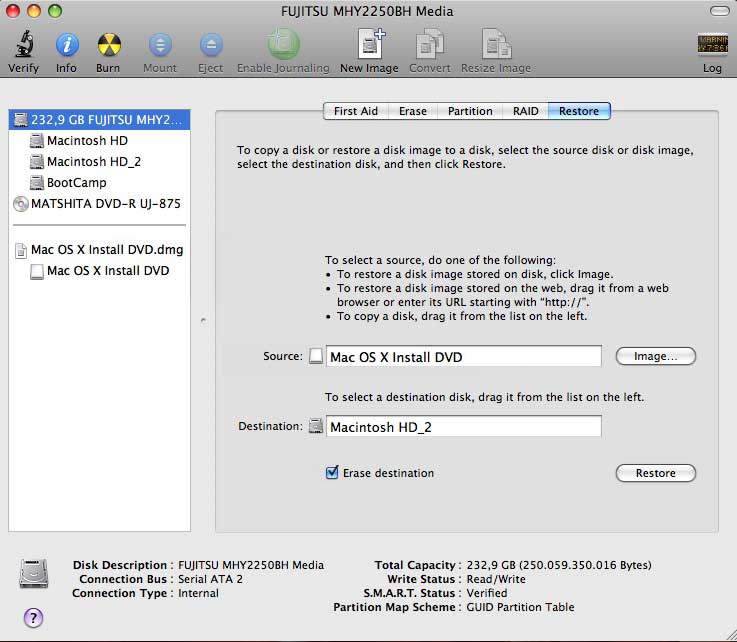
Task: Click the Verify microscope icon
Action: coord(23,44)
